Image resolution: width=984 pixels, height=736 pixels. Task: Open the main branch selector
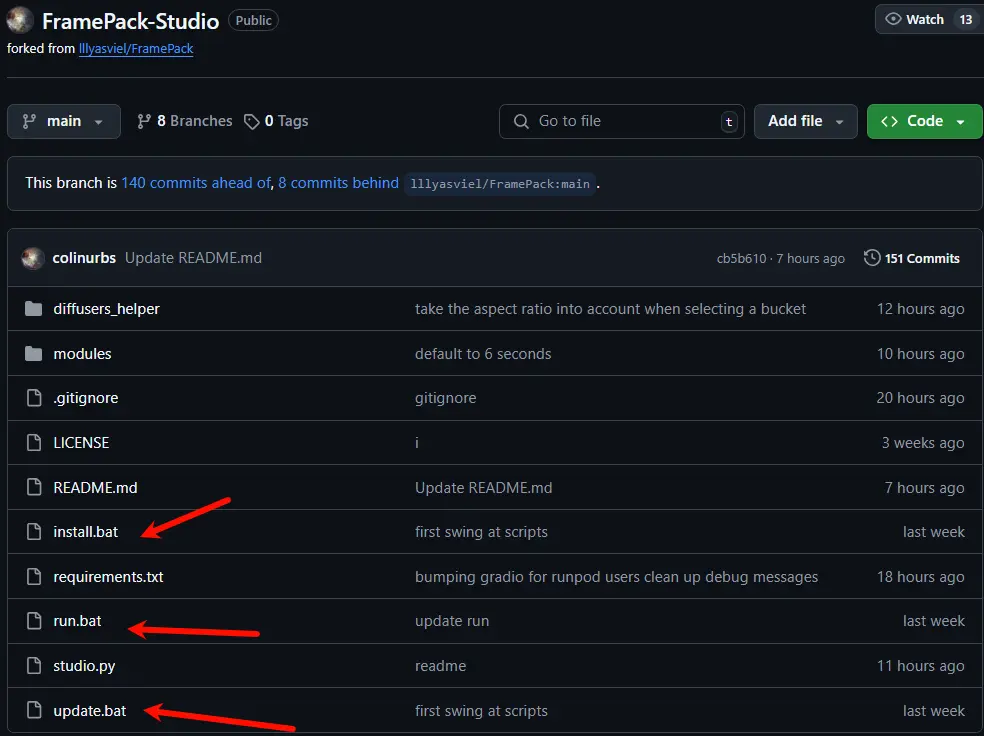63,120
